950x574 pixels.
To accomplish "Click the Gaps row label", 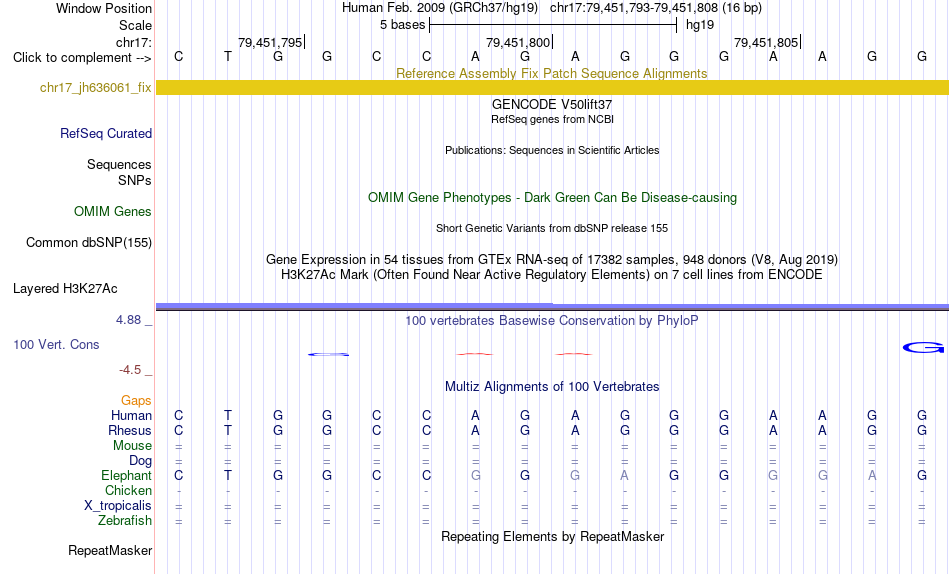I will [x=136, y=400].
